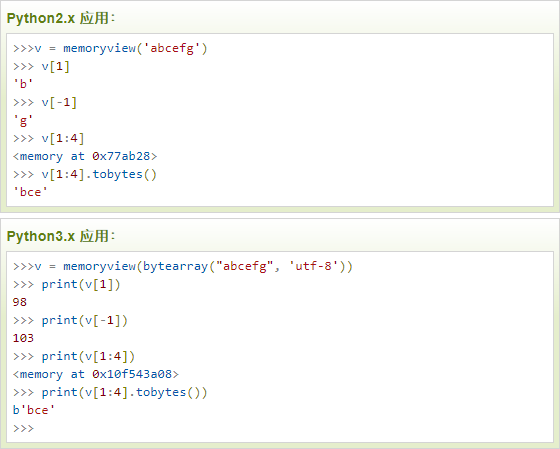Screen dimensions: 560x449
Task: Click the 'print(v[1:4].tobytes())' line
Action: (110, 393)
